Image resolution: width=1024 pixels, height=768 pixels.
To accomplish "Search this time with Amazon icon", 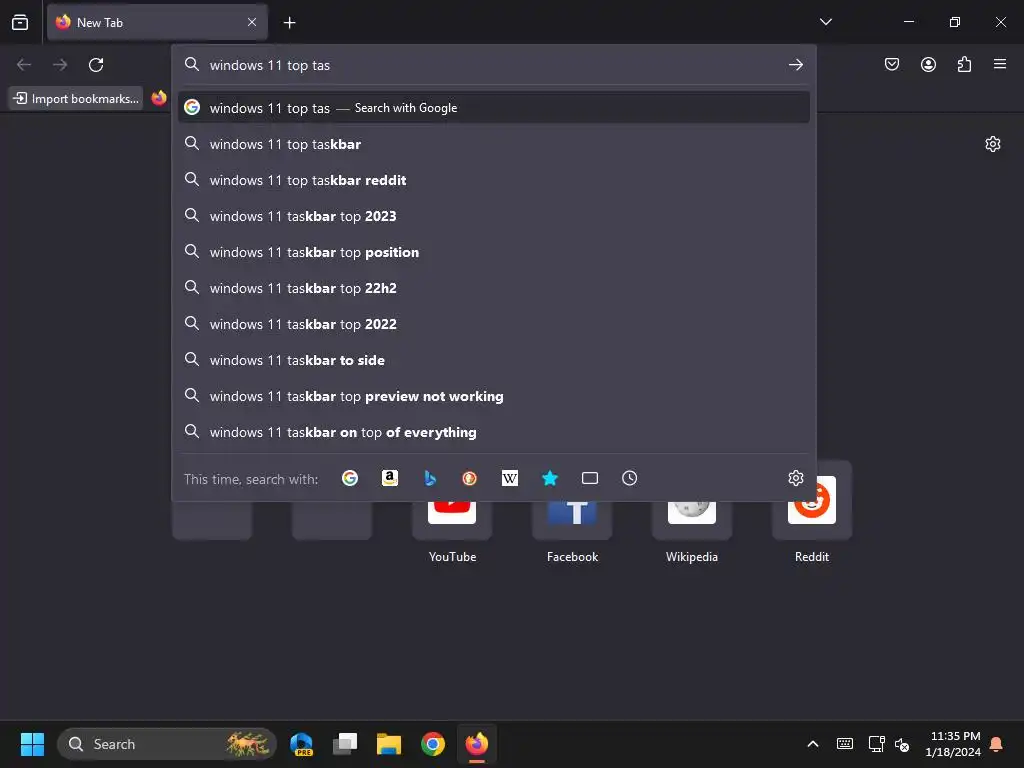I will (390, 479).
